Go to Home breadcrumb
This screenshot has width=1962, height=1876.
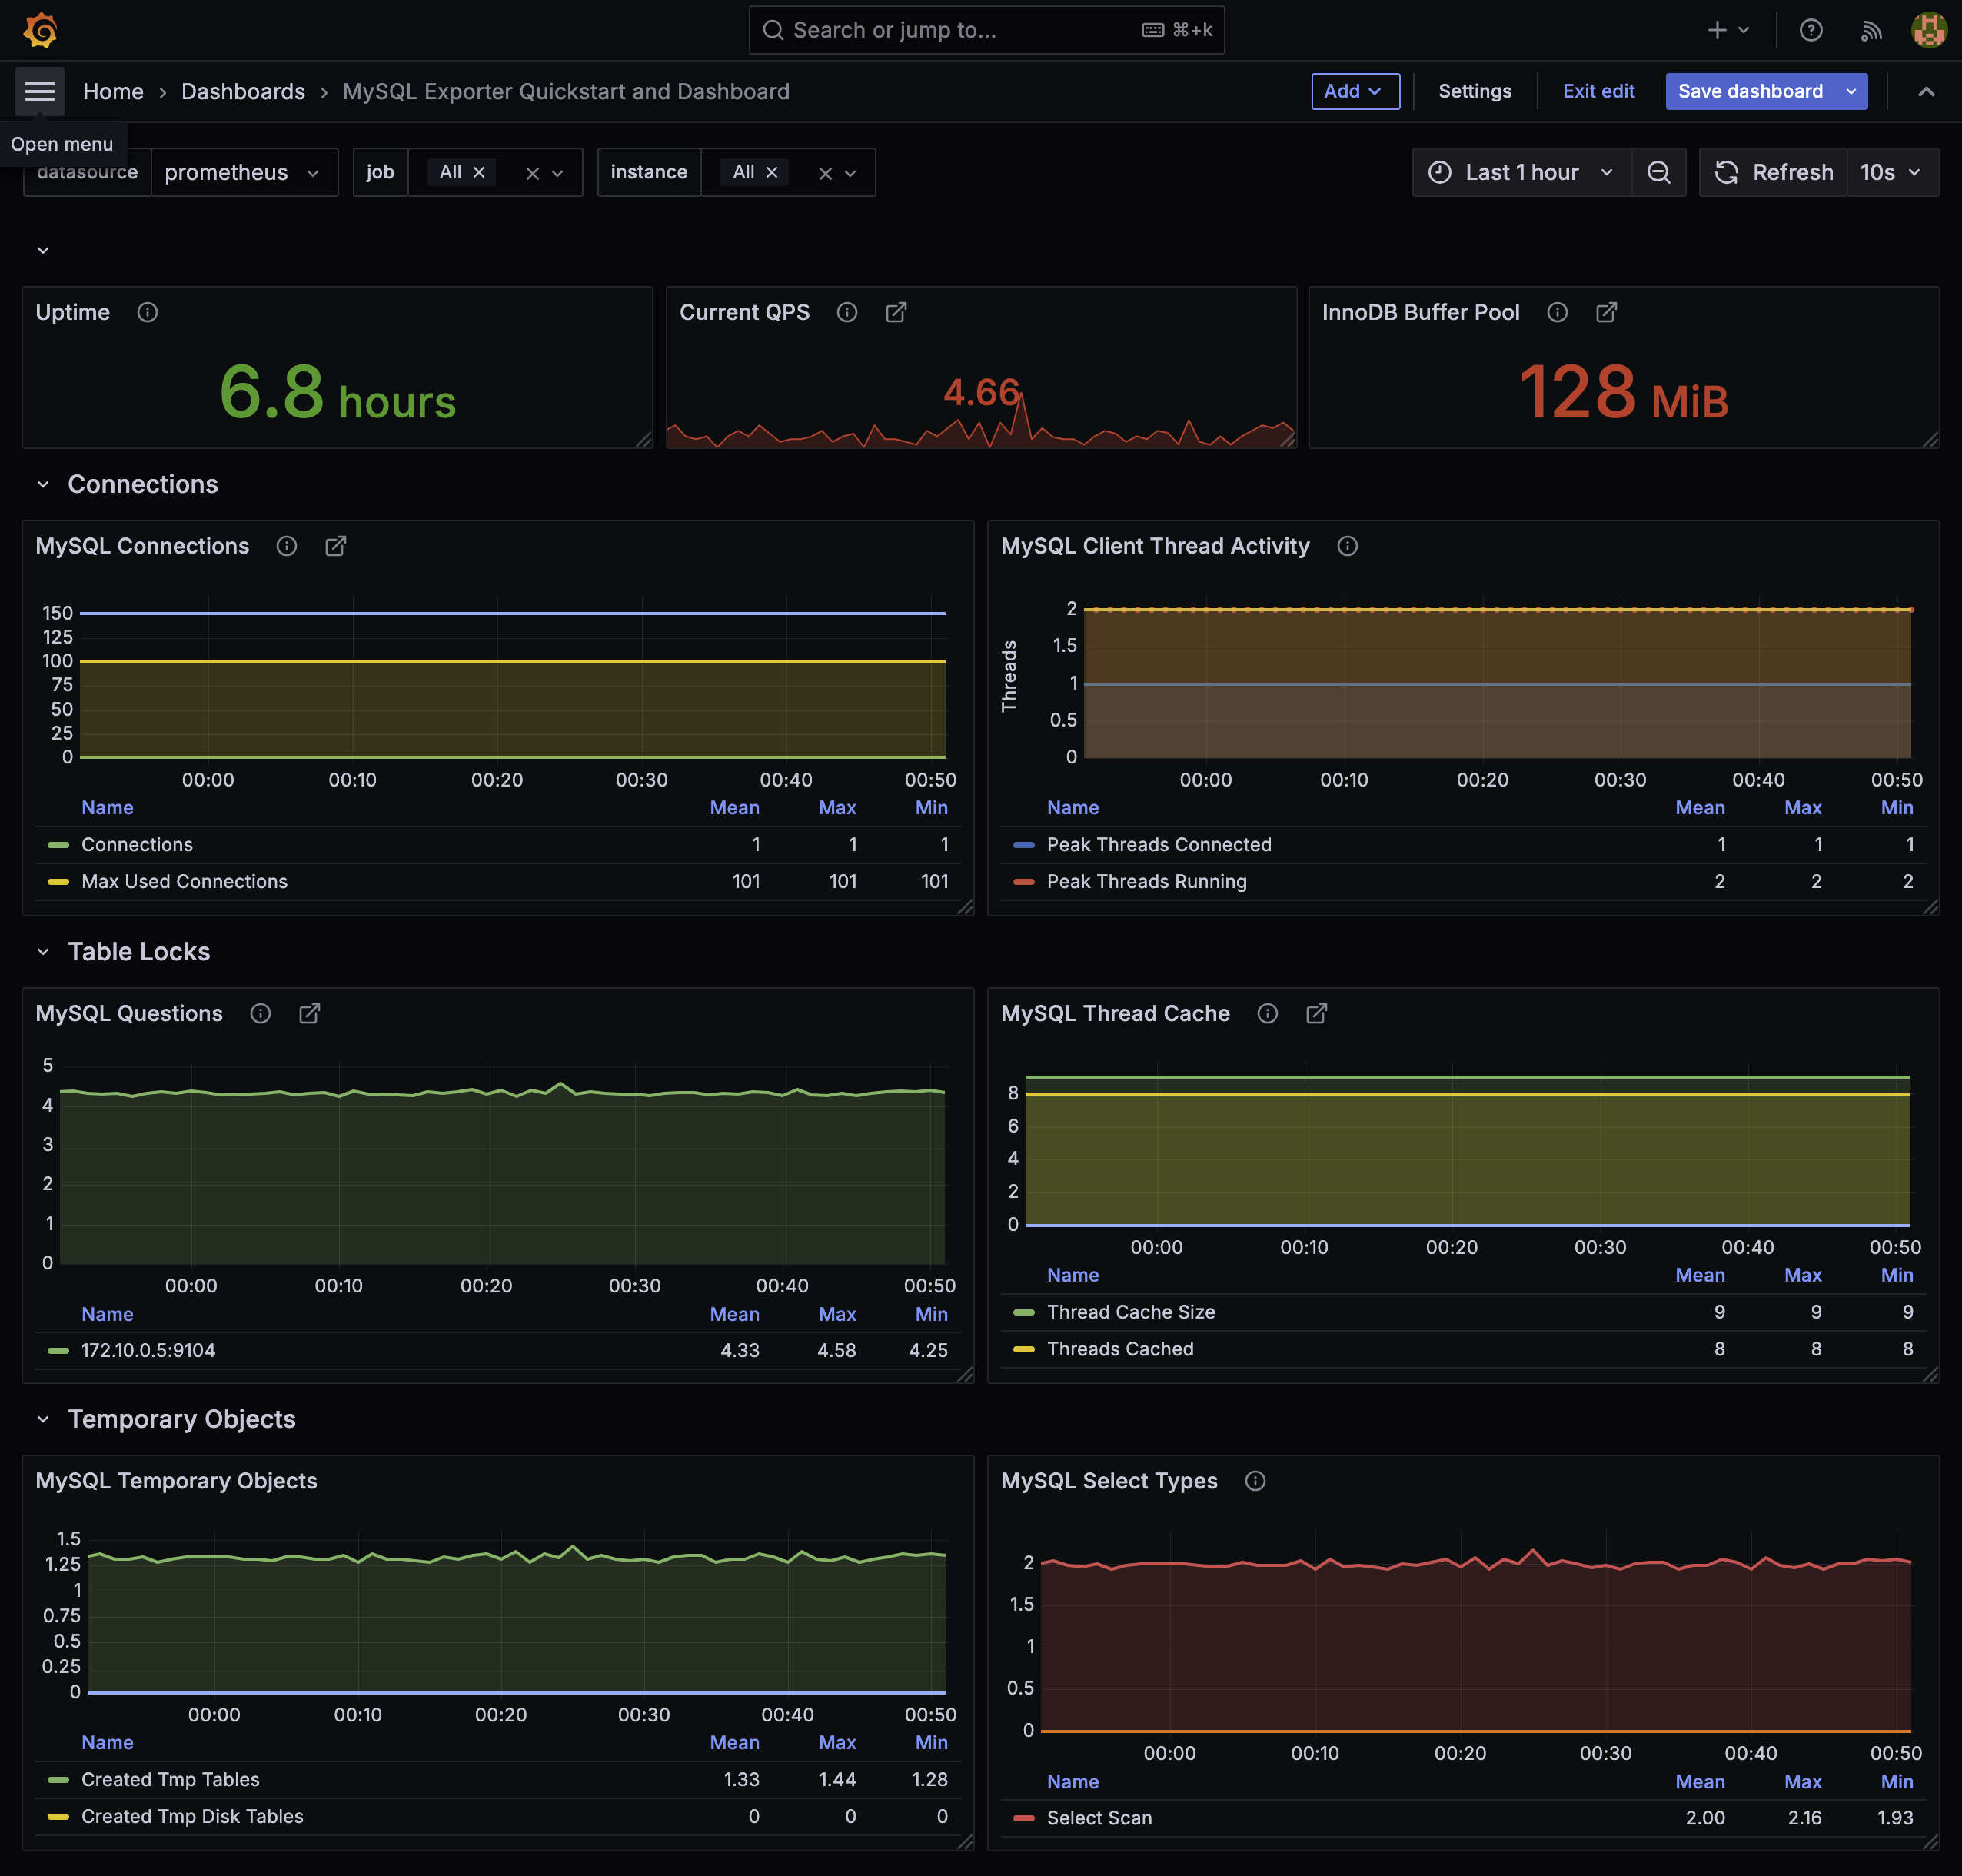click(x=113, y=91)
